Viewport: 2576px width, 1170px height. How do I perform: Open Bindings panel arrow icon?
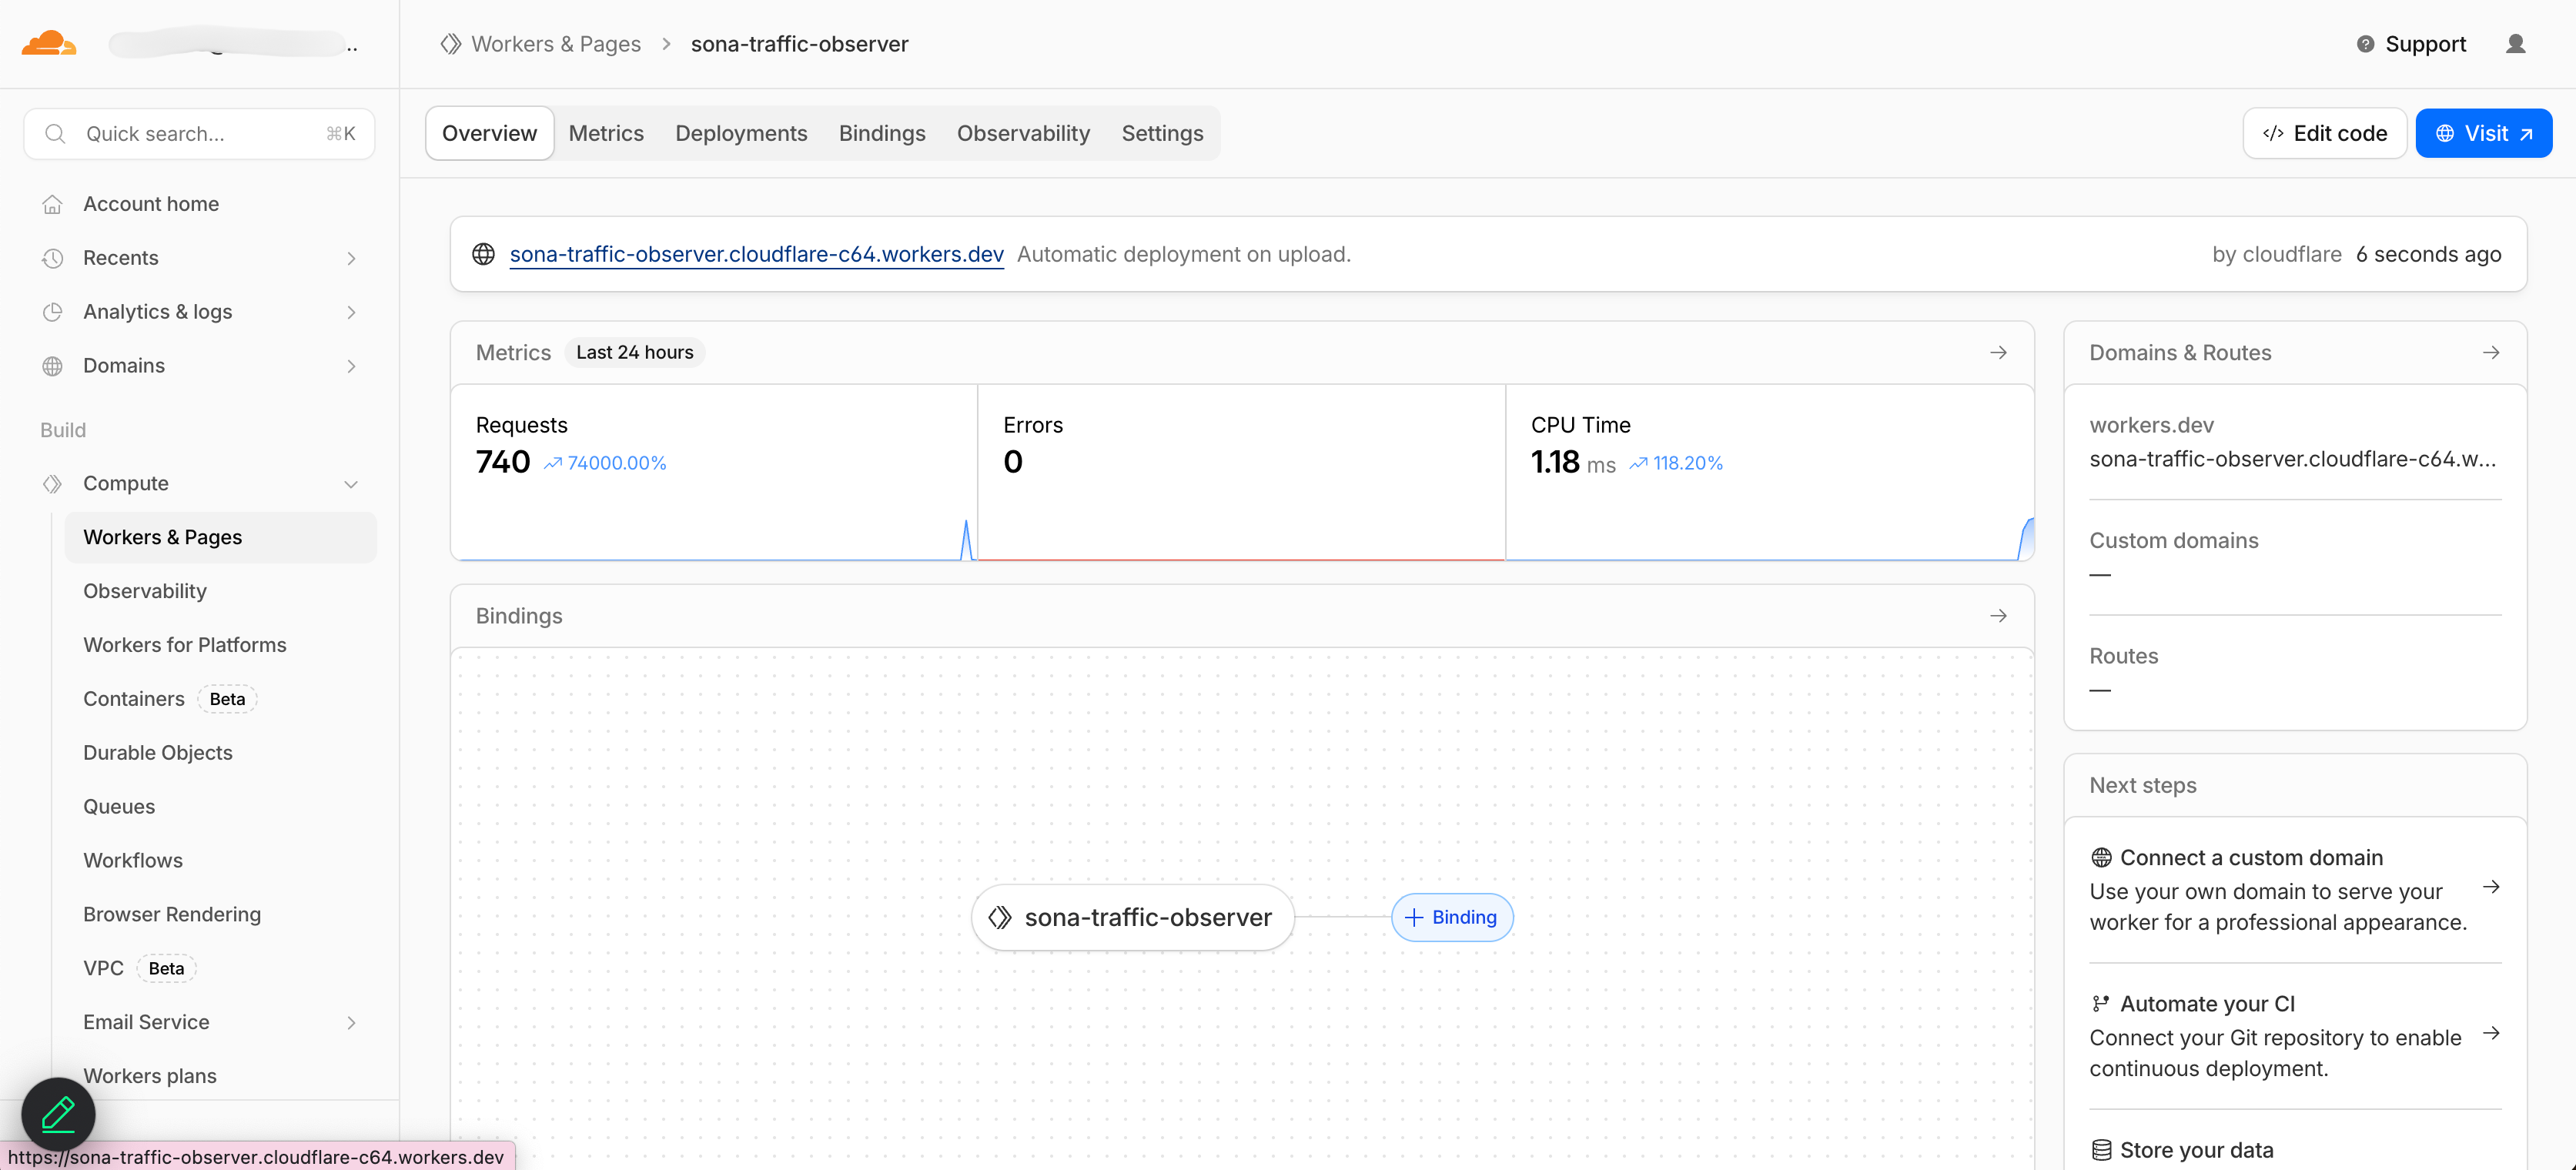pyautogui.click(x=1998, y=616)
